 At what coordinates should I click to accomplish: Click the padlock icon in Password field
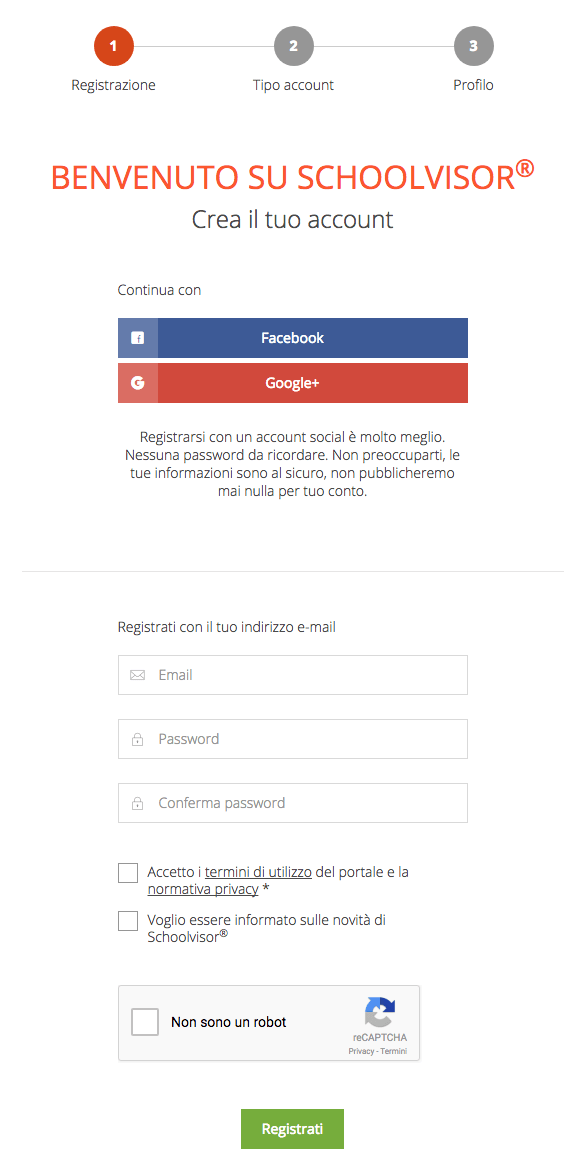pos(137,739)
